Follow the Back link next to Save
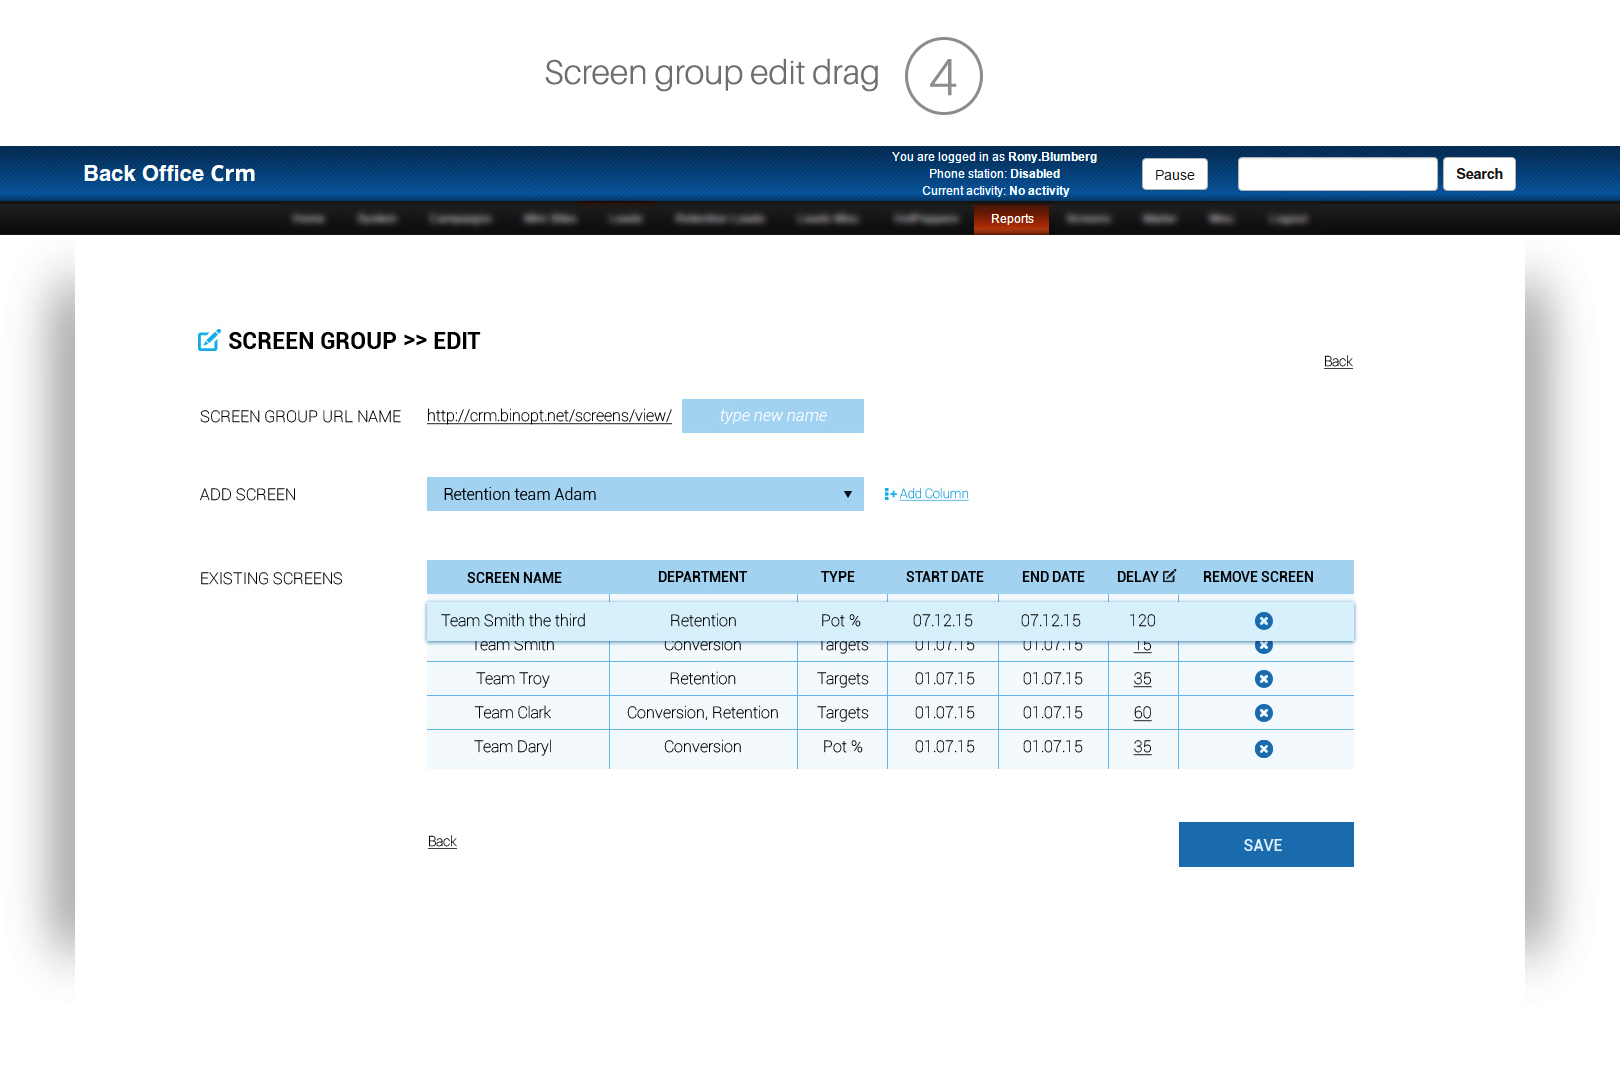 click(x=442, y=842)
